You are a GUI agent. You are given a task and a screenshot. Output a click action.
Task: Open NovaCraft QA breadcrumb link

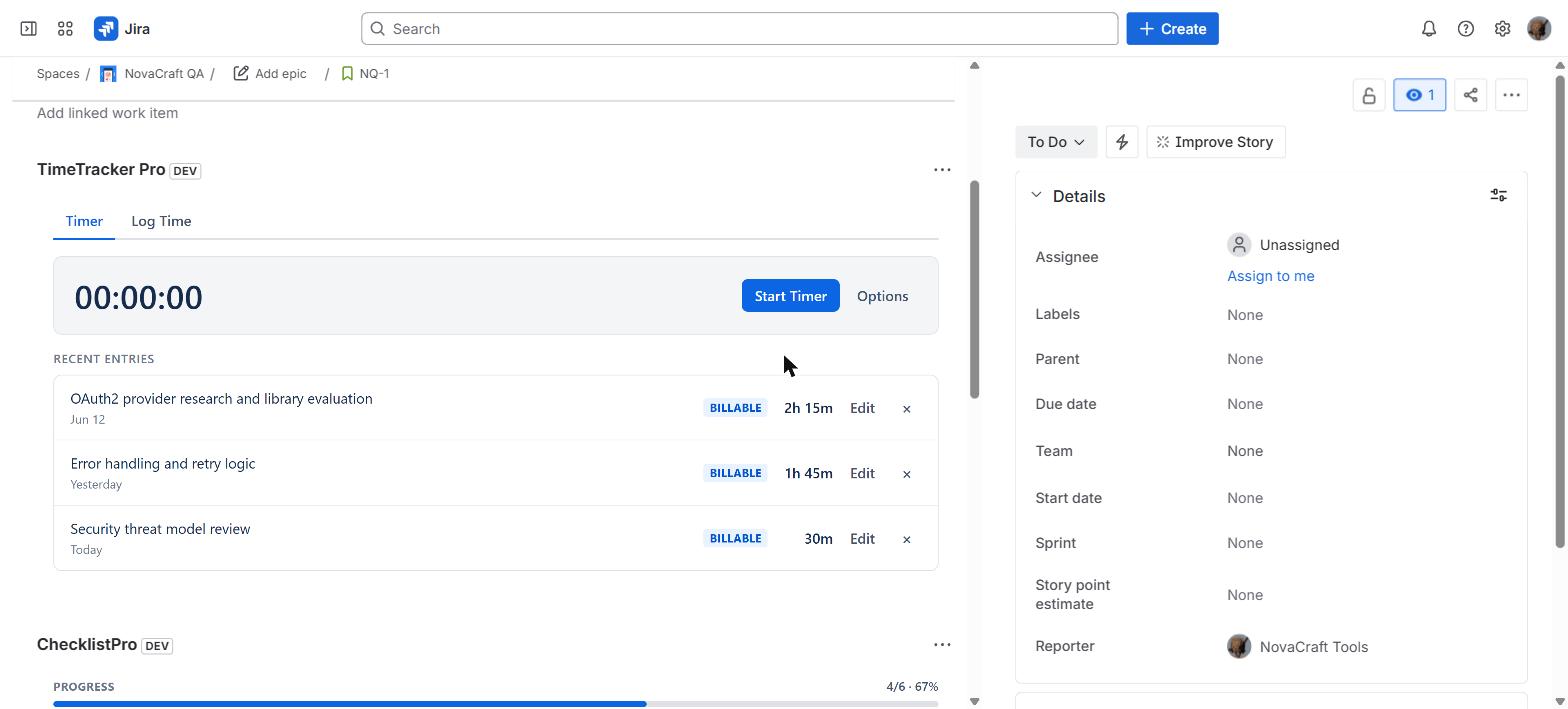[164, 73]
